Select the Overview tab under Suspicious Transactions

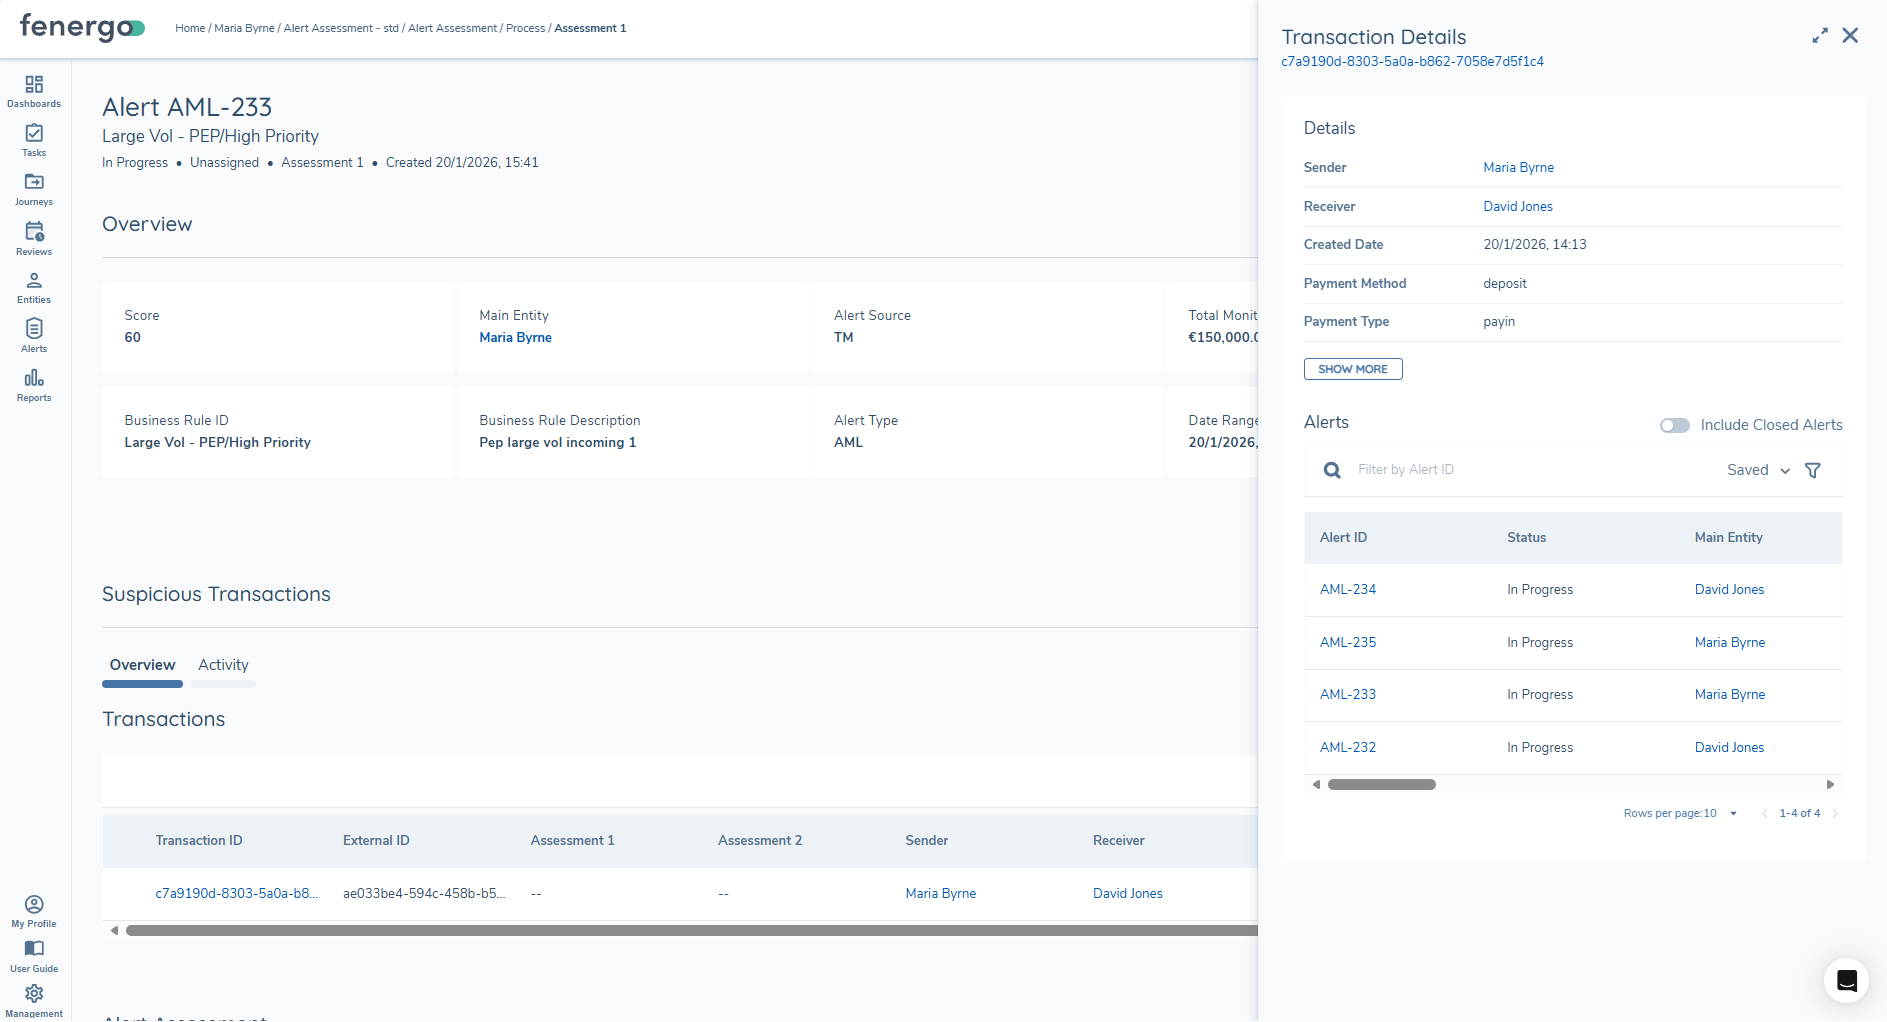click(x=142, y=664)
